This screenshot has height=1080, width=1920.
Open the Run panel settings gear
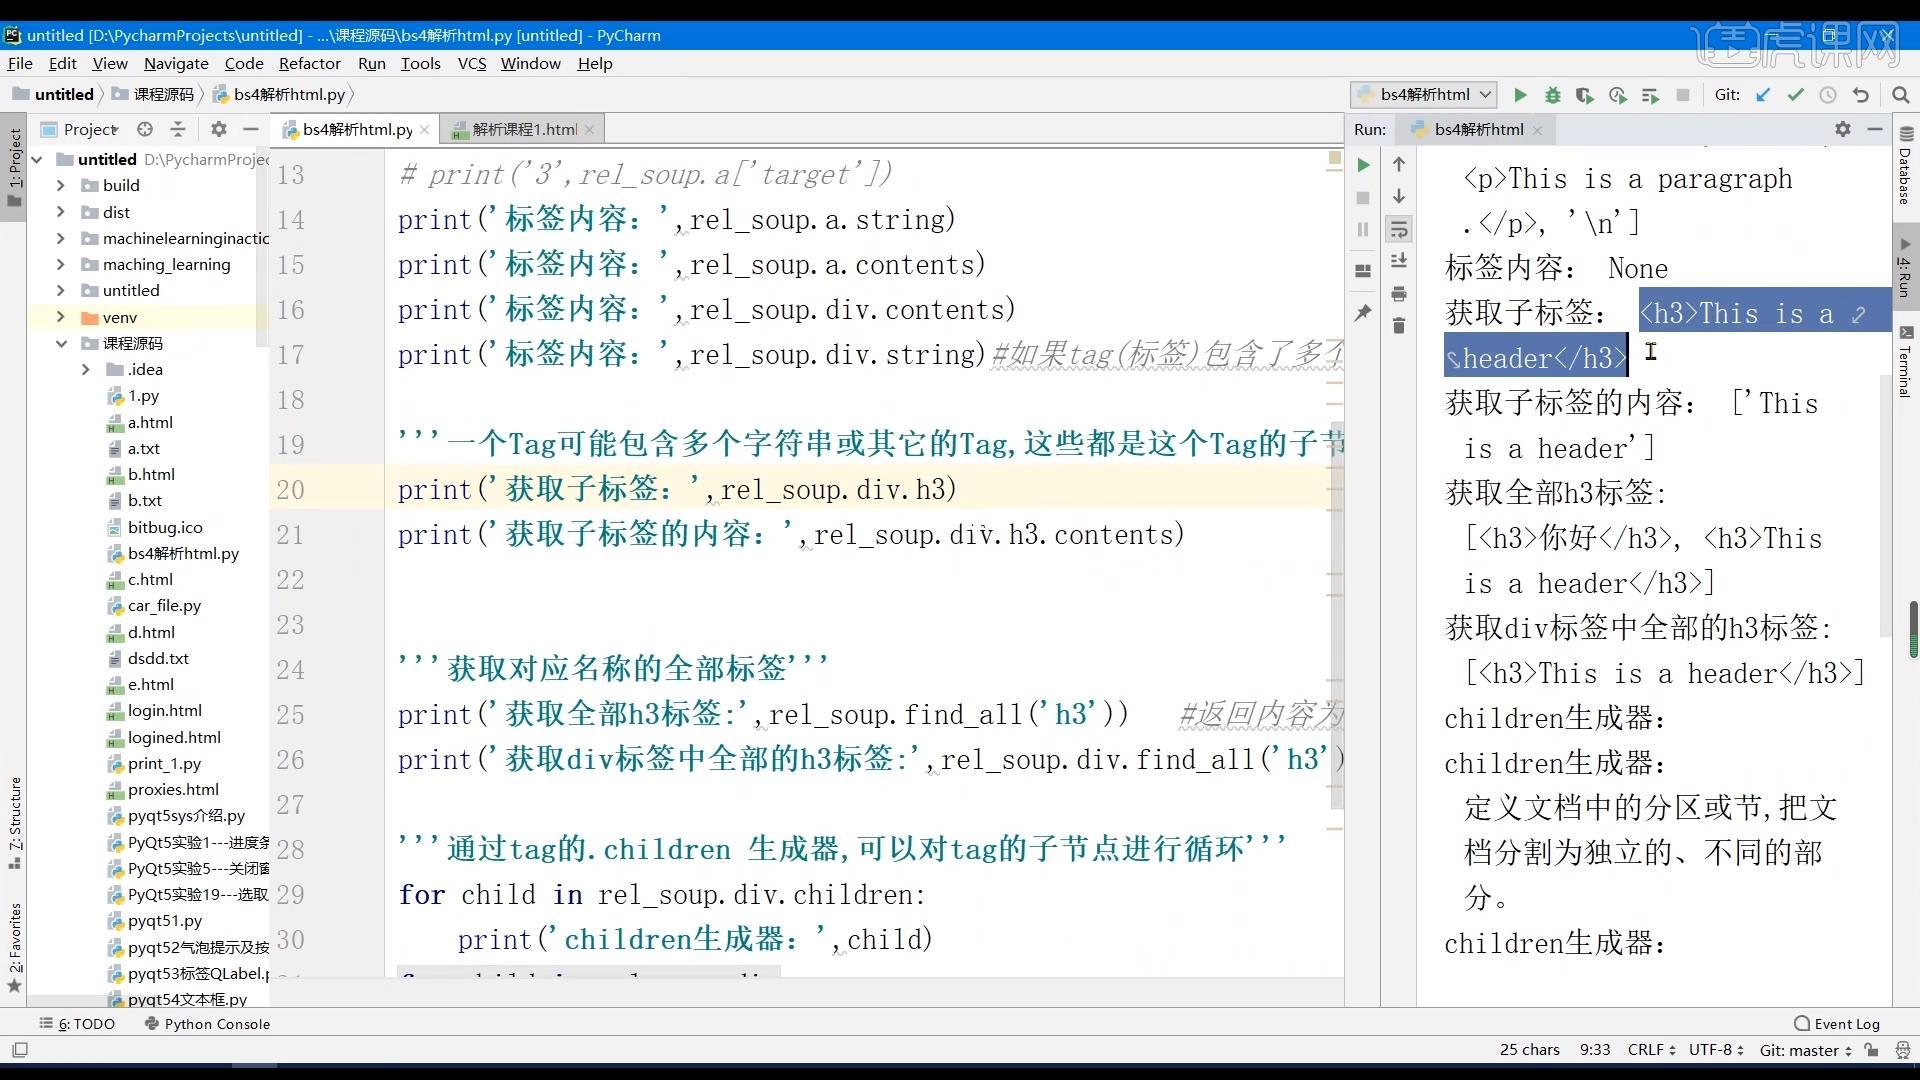(1841, 129)
